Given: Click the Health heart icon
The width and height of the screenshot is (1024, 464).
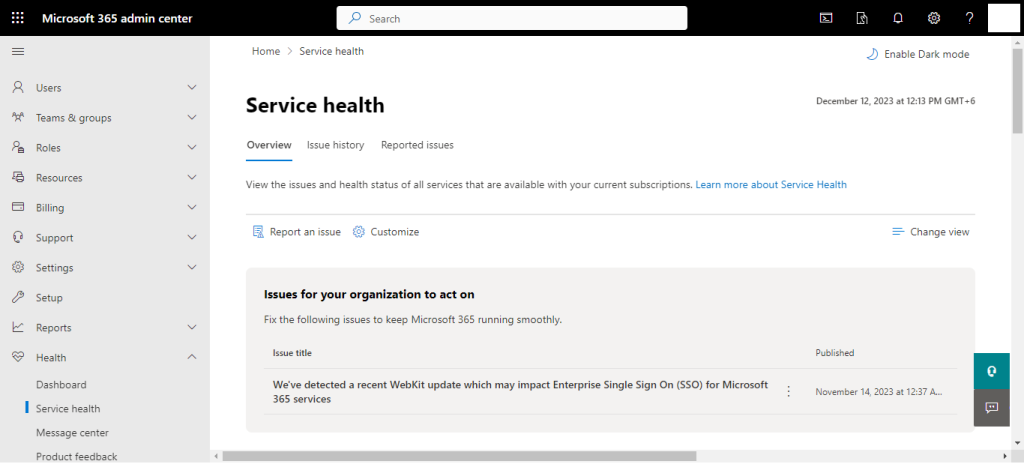Looking at the screenshot, I should coord(18,357).
